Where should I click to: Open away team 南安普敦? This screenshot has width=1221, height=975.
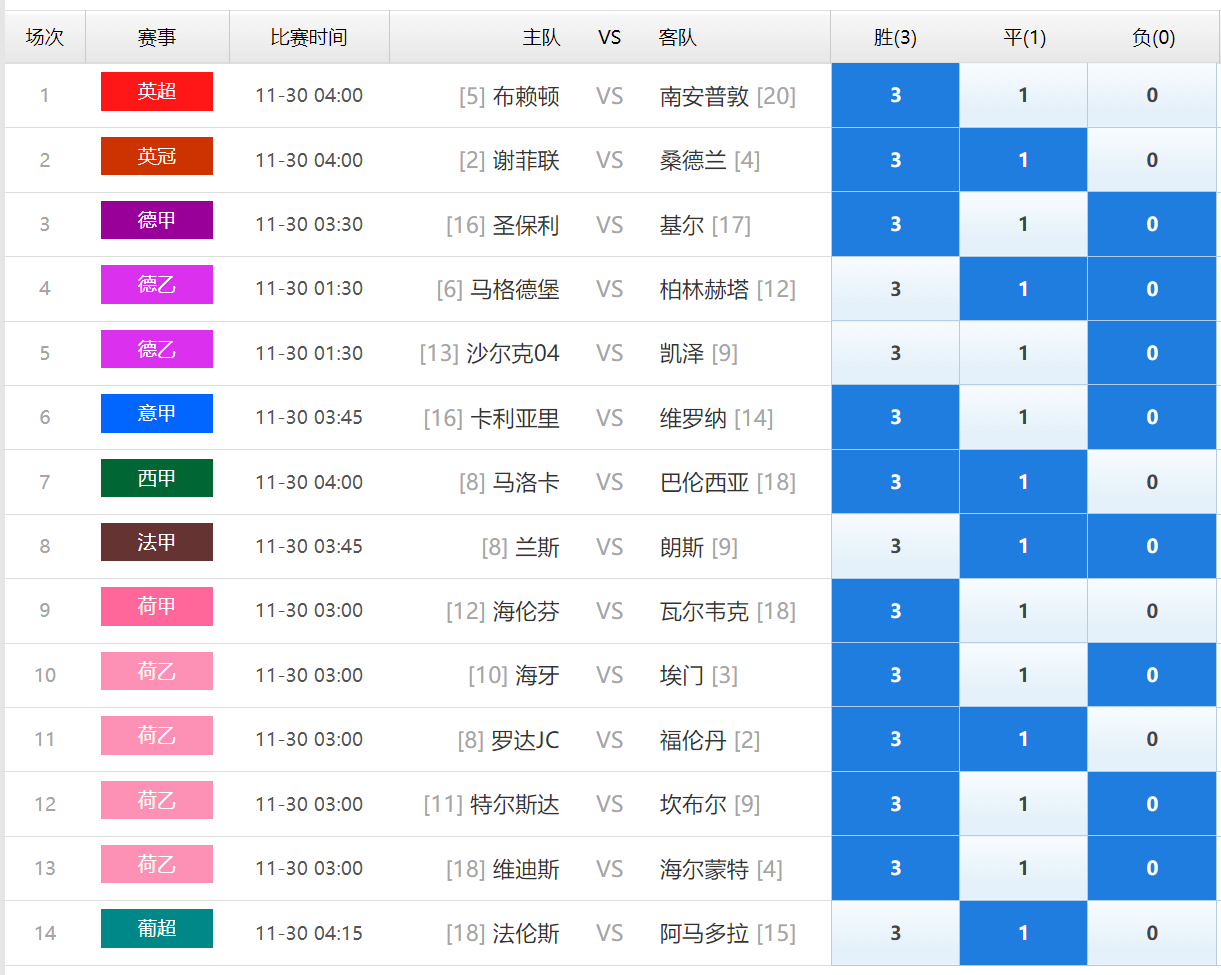[704, 96]
